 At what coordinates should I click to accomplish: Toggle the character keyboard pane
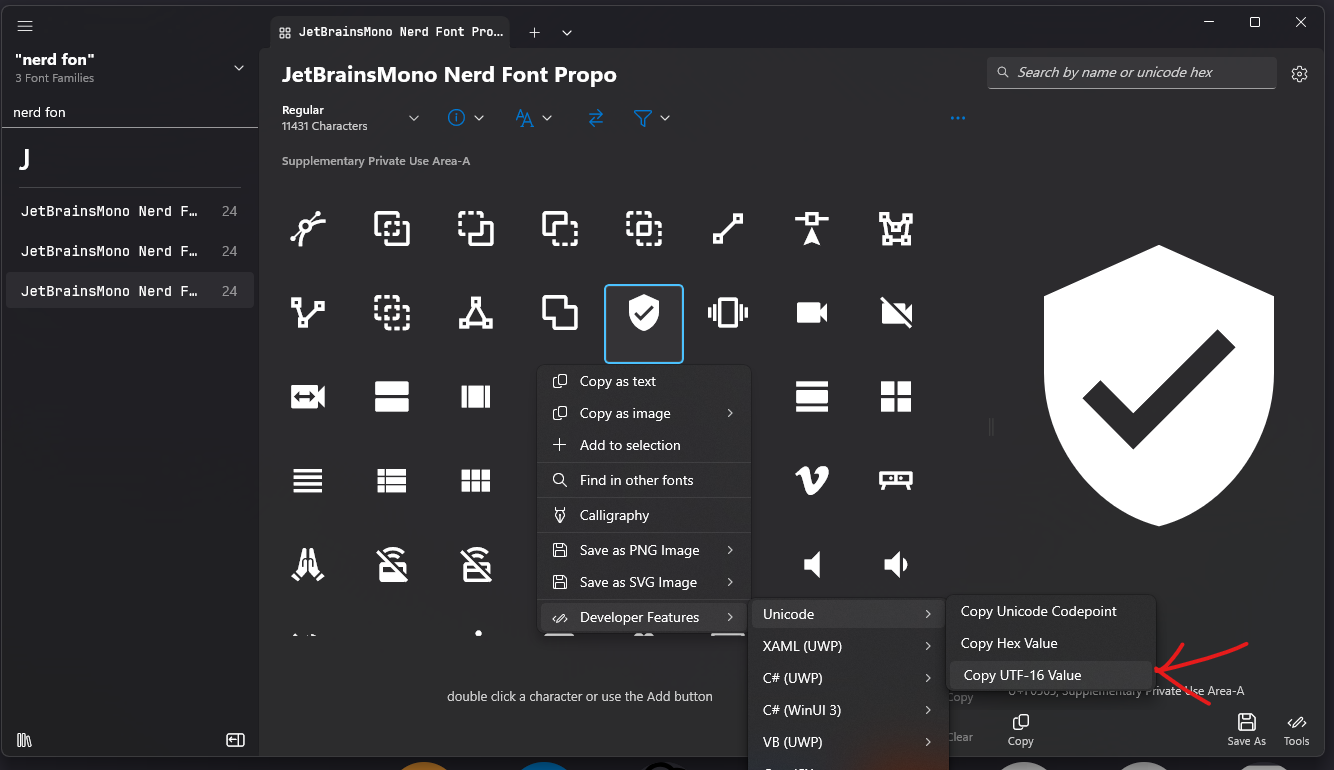[235, 740]
